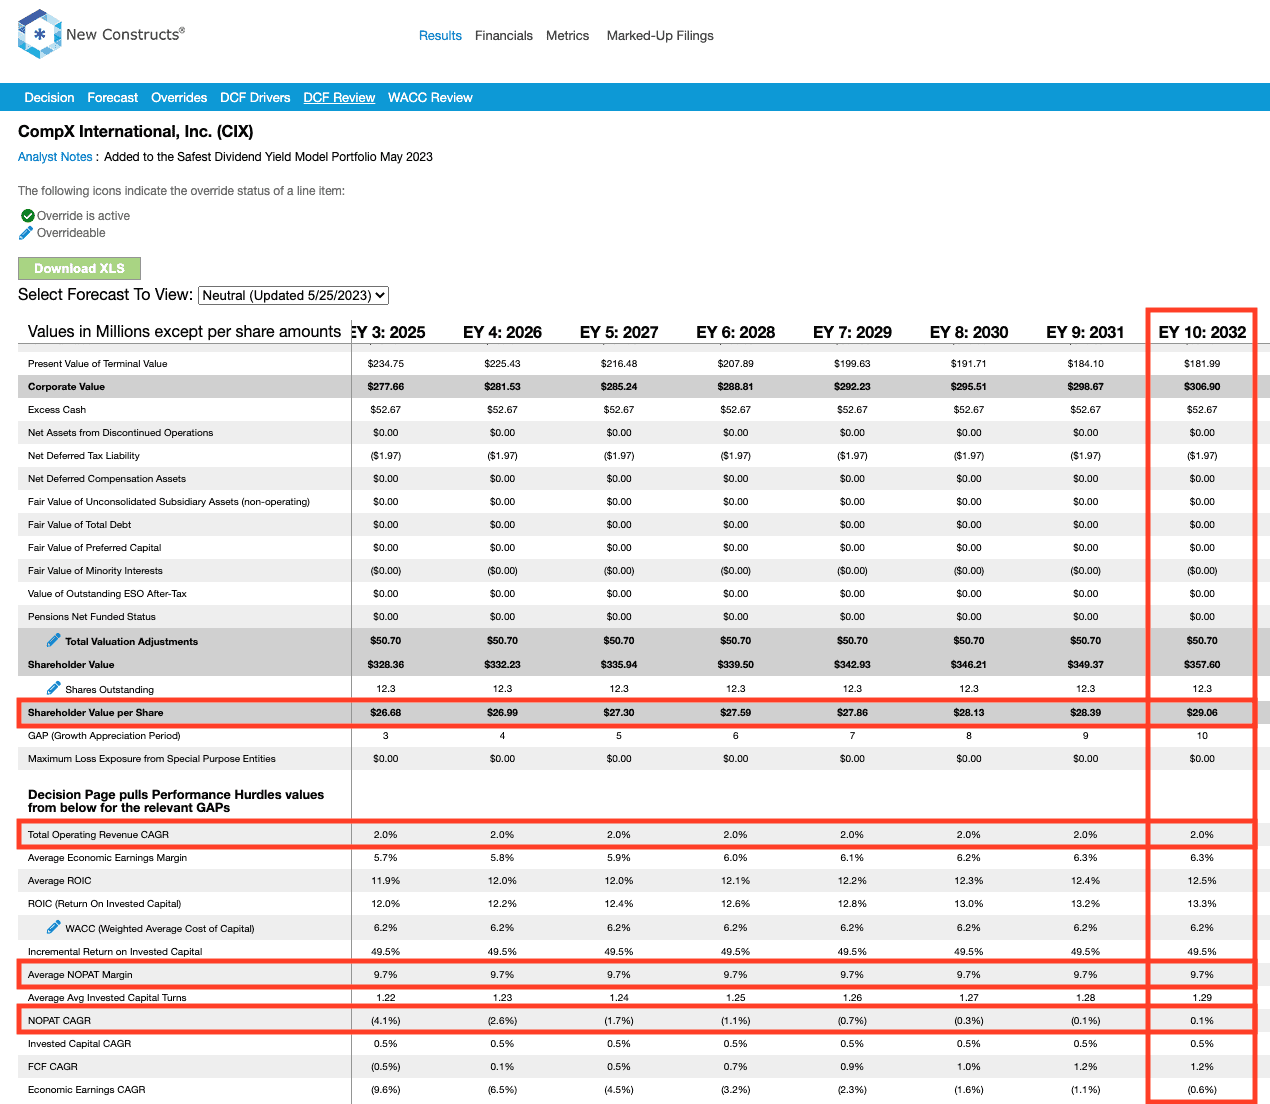Click the New Constructs hexagon logo

40,34
